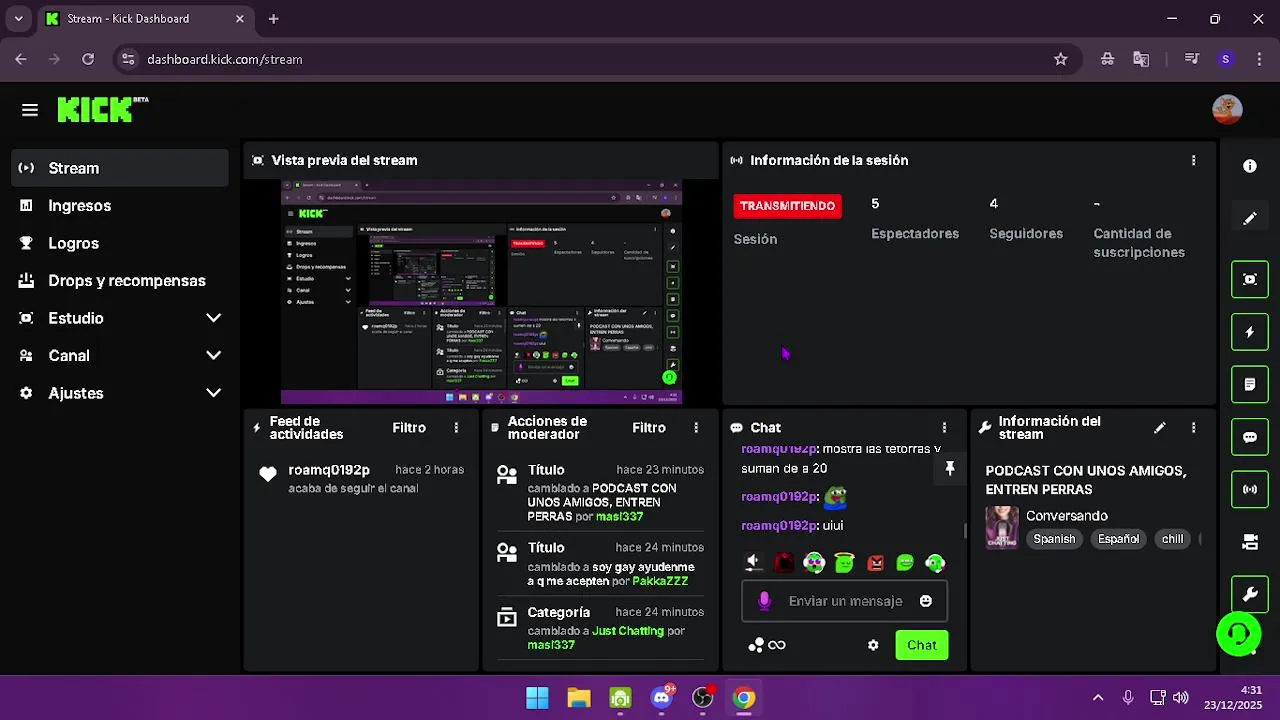Screen dimensions: 1280x720
Task: Select the green halo angel emote
Action: tap(845, 563)
